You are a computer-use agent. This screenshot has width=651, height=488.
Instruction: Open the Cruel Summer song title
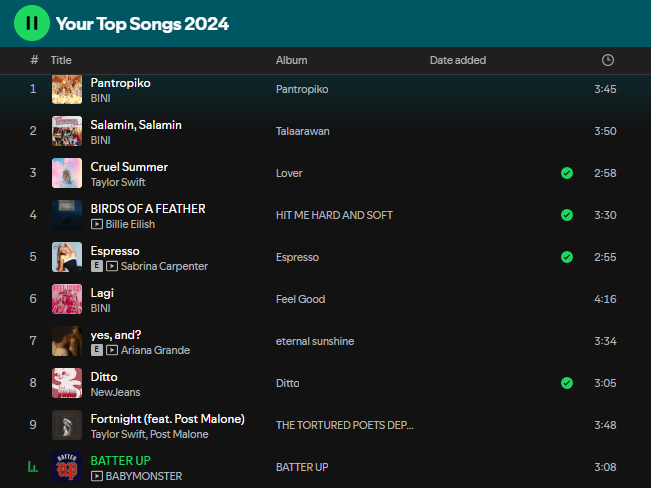coord(129,167)
